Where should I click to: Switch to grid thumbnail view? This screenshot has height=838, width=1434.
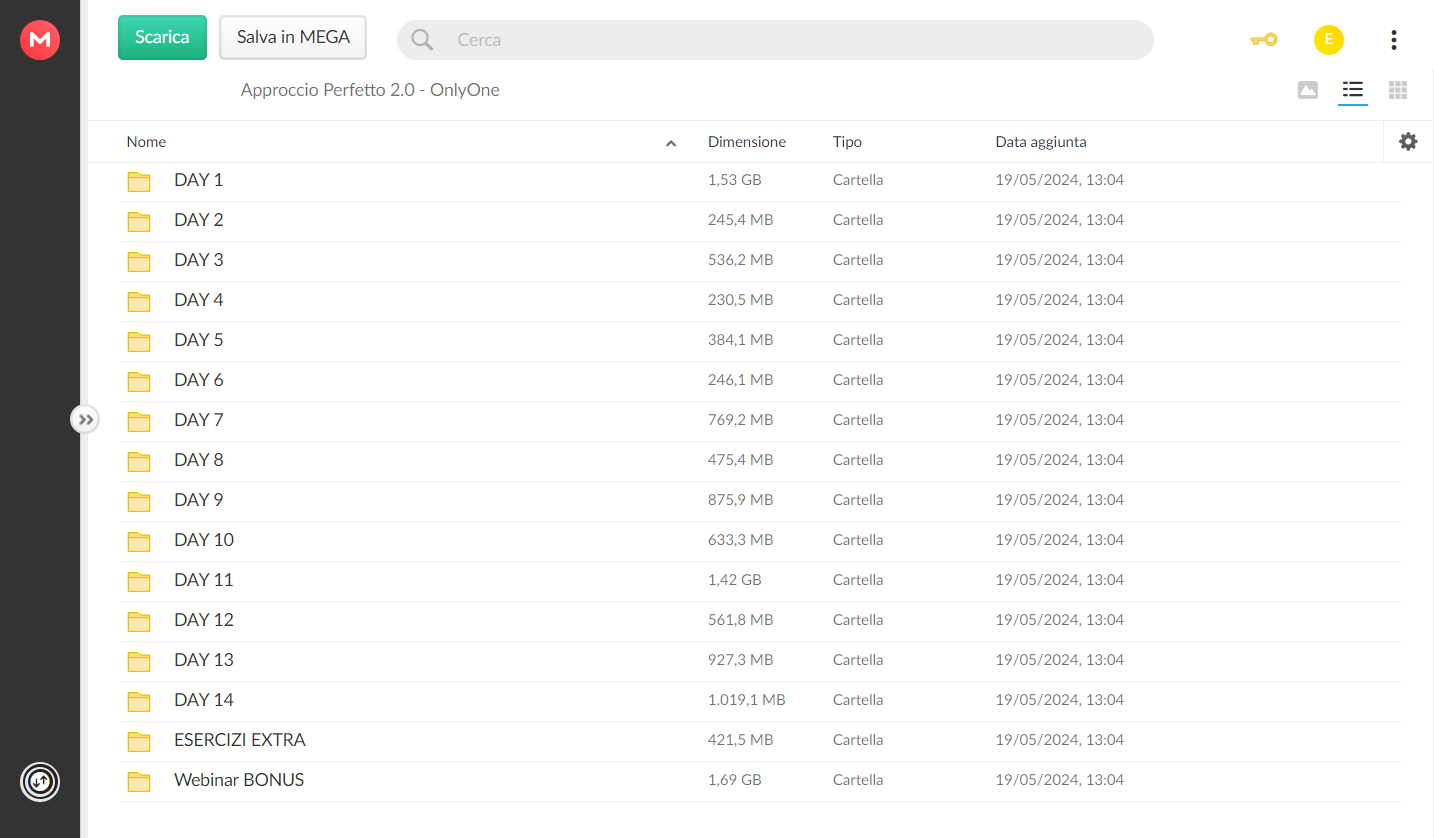pos(1398,90)
